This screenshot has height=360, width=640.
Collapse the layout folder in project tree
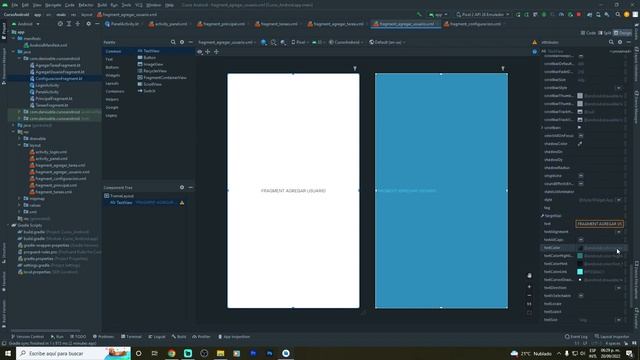click(x=19, y=145)
